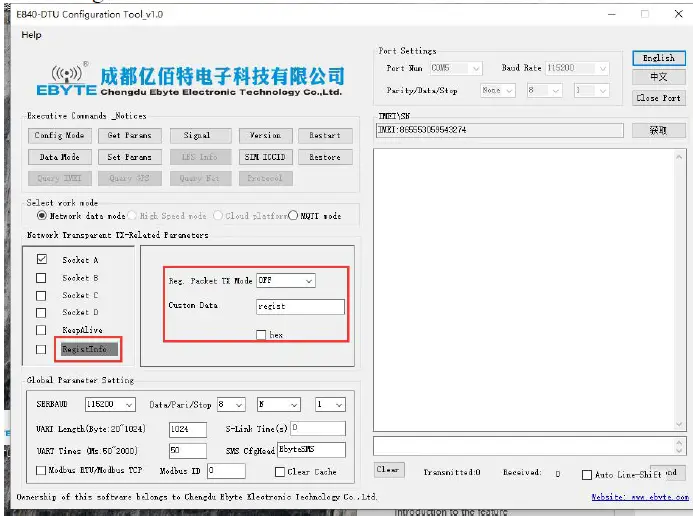Open the SERBAUD dropdown
Screen dimensions: 693x516
[x=110, y=404]
